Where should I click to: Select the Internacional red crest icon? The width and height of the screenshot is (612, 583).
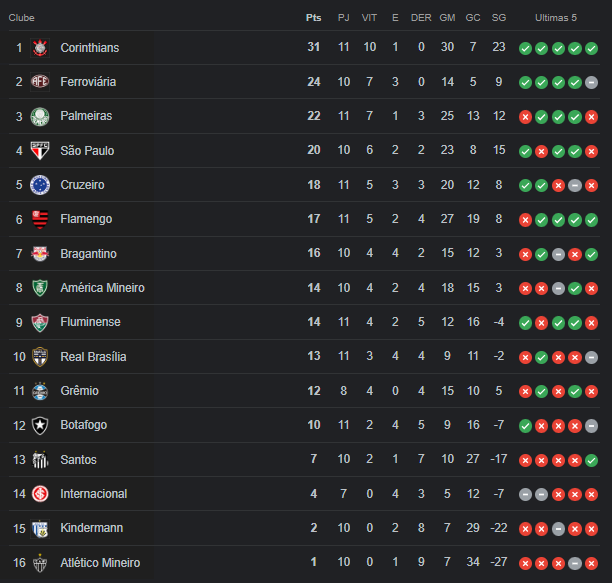pyautogui.click(x=40, y=494)
